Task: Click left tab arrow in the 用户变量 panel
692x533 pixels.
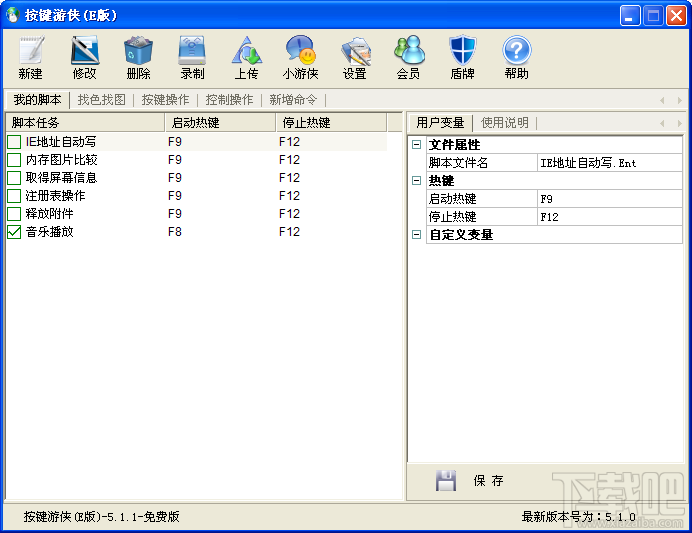Action: 662,123
